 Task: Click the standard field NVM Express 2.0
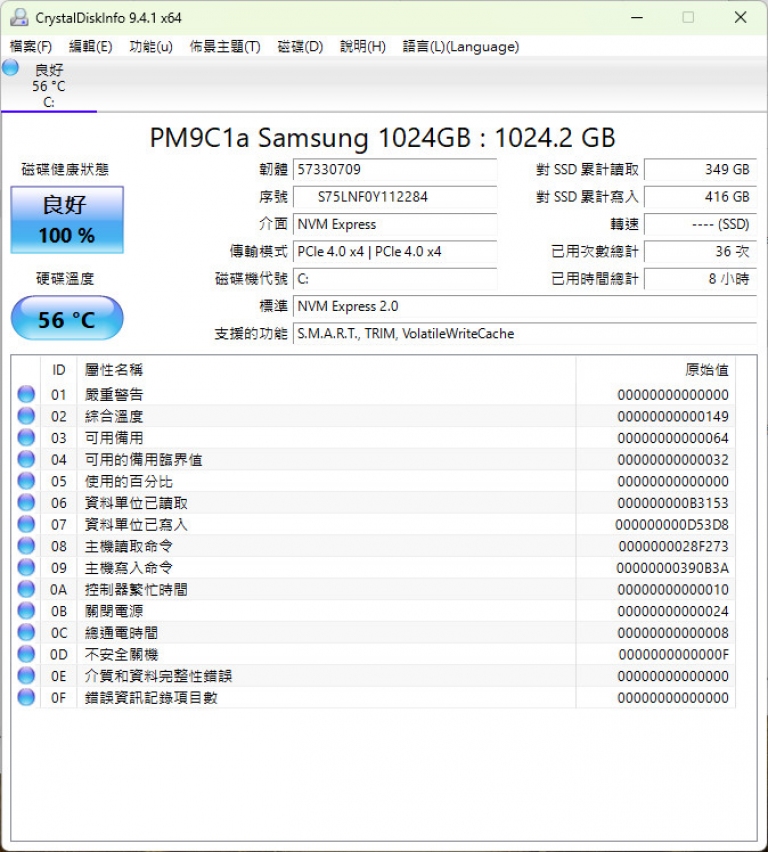[x=525, y=306]
